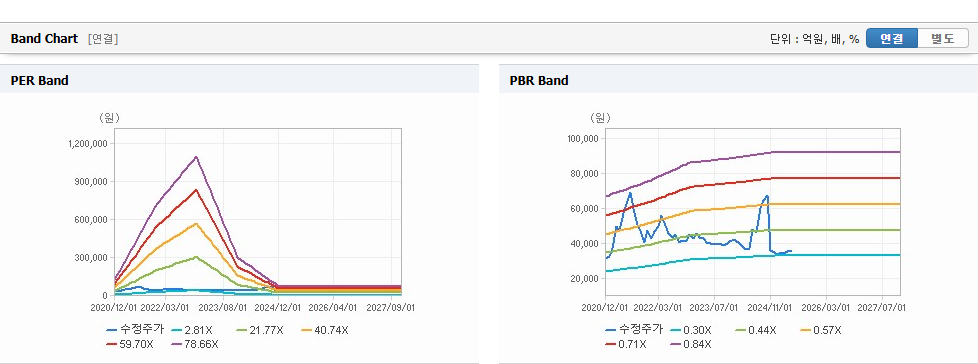Toggle 수정주가 legend in PBR Band chart
The width and height of the screenshot is (978, 364).
pos(634,330)
